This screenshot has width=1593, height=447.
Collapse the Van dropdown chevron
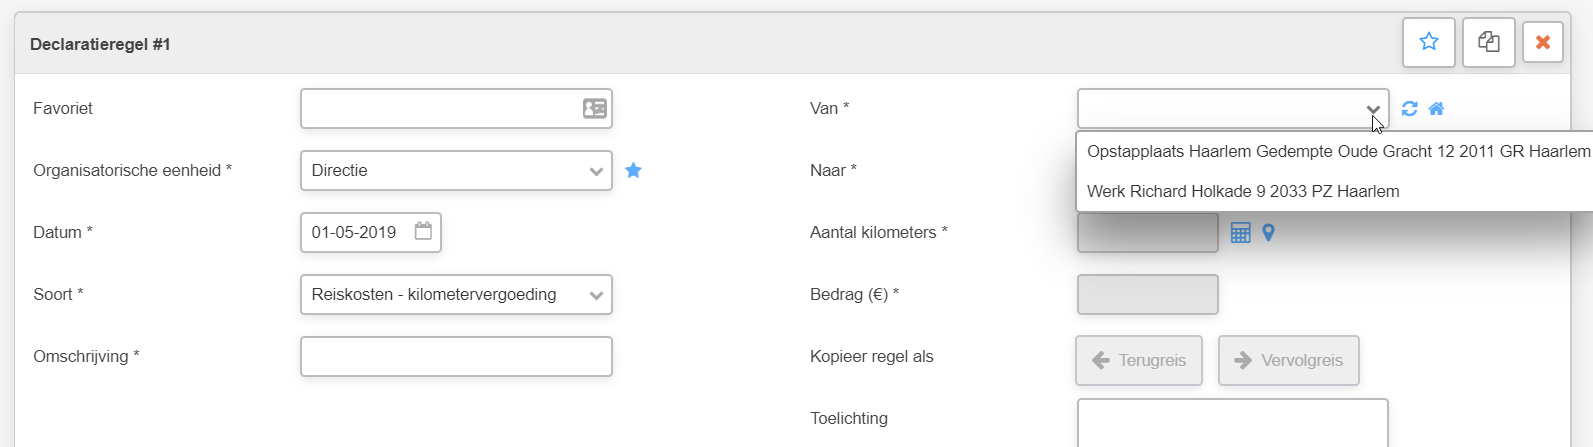point(1373,109)
